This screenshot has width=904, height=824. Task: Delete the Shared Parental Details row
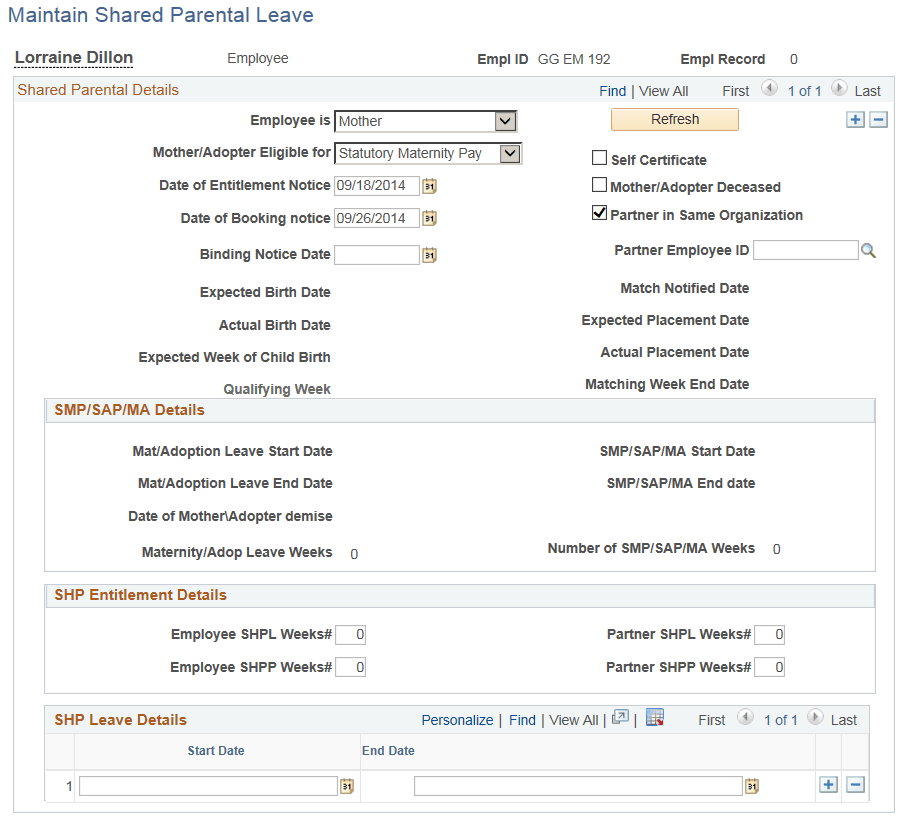878,120
